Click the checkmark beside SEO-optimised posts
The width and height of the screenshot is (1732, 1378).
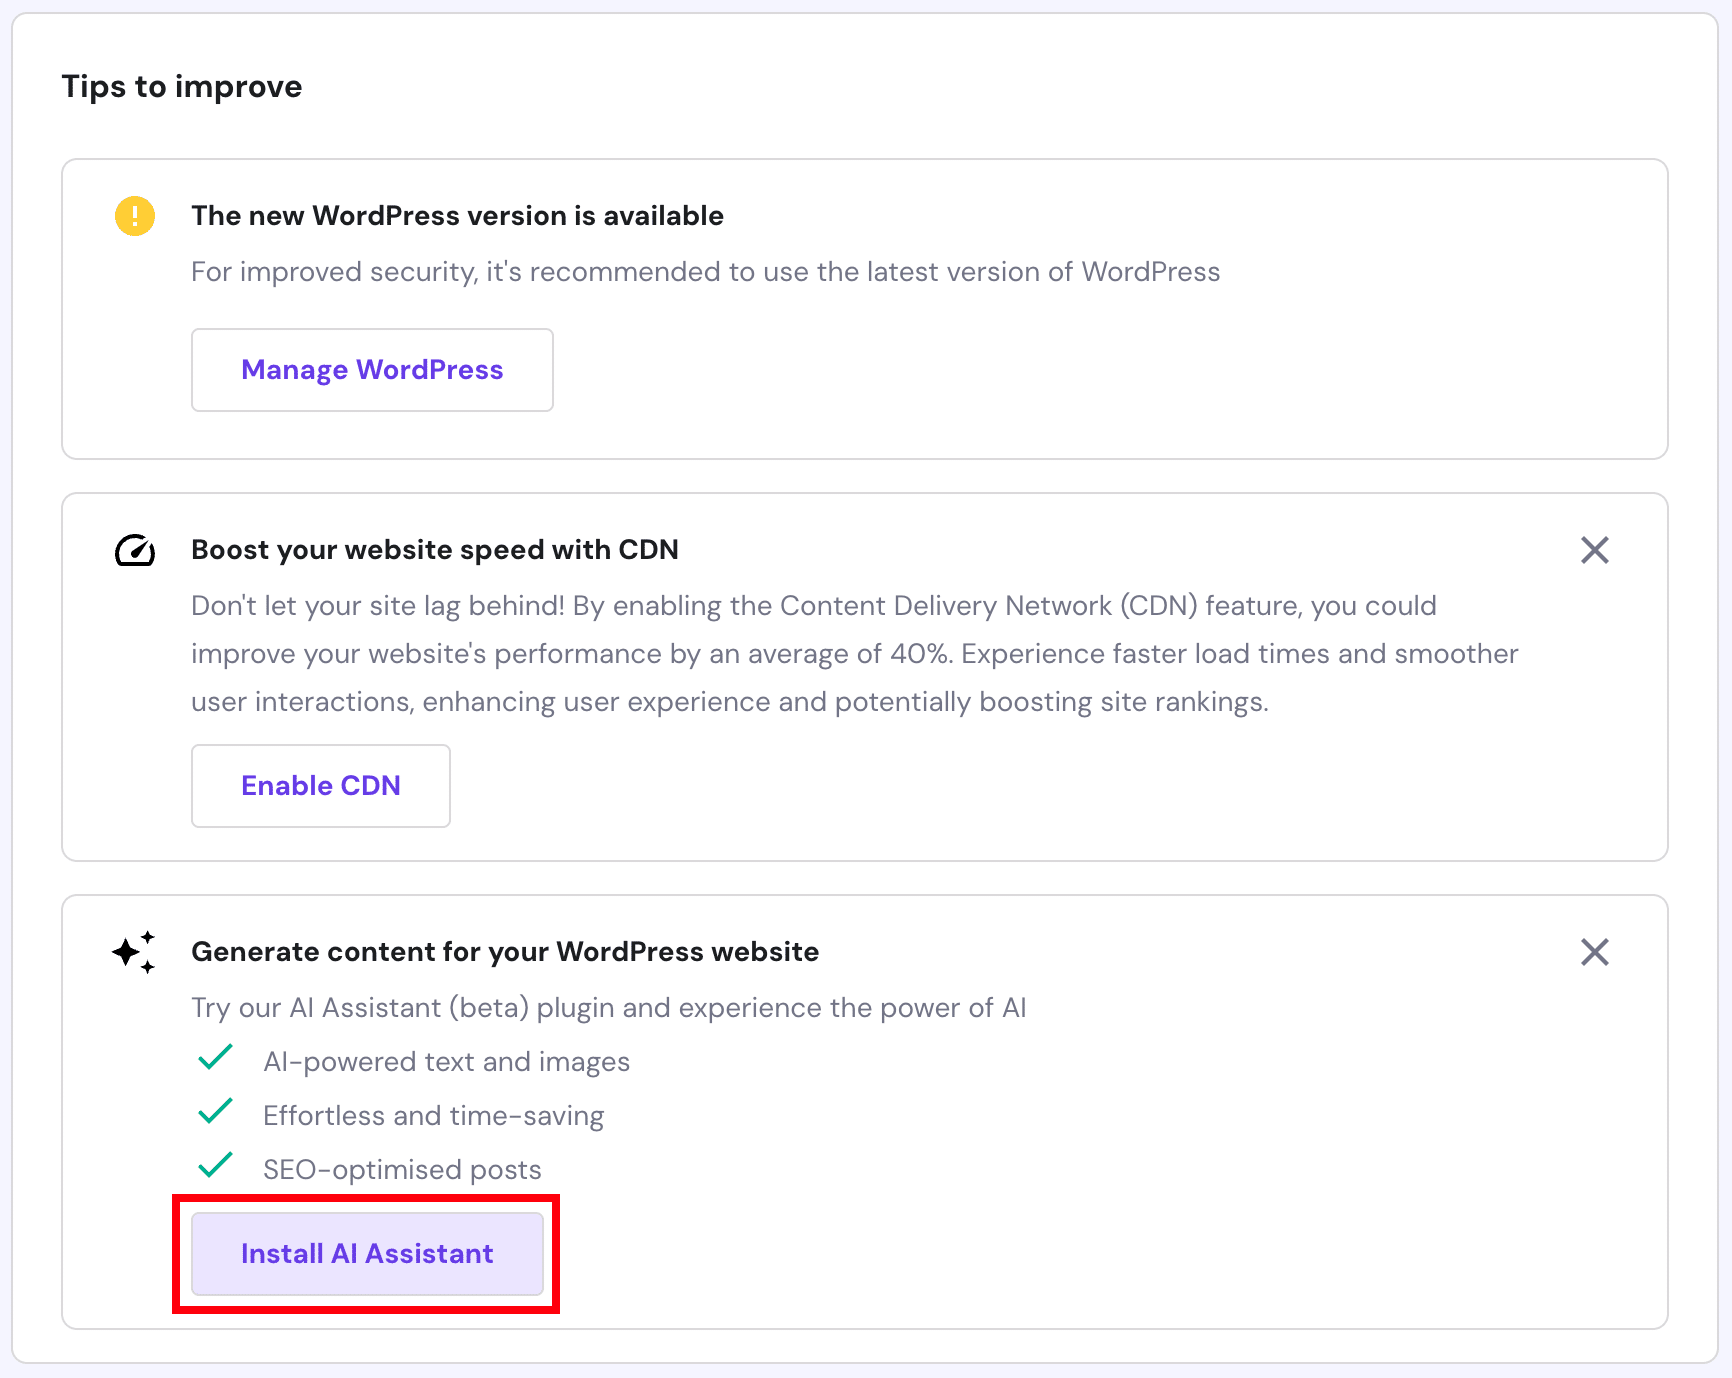tap(214, 1166)
